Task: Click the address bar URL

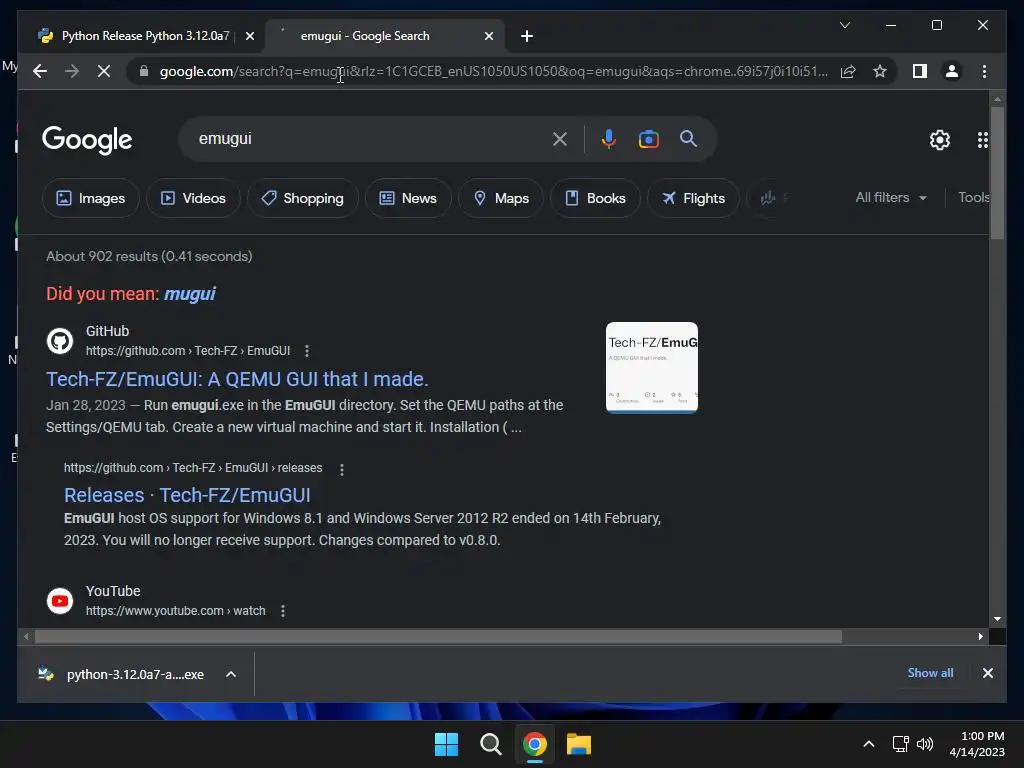Action: [494, 71]
